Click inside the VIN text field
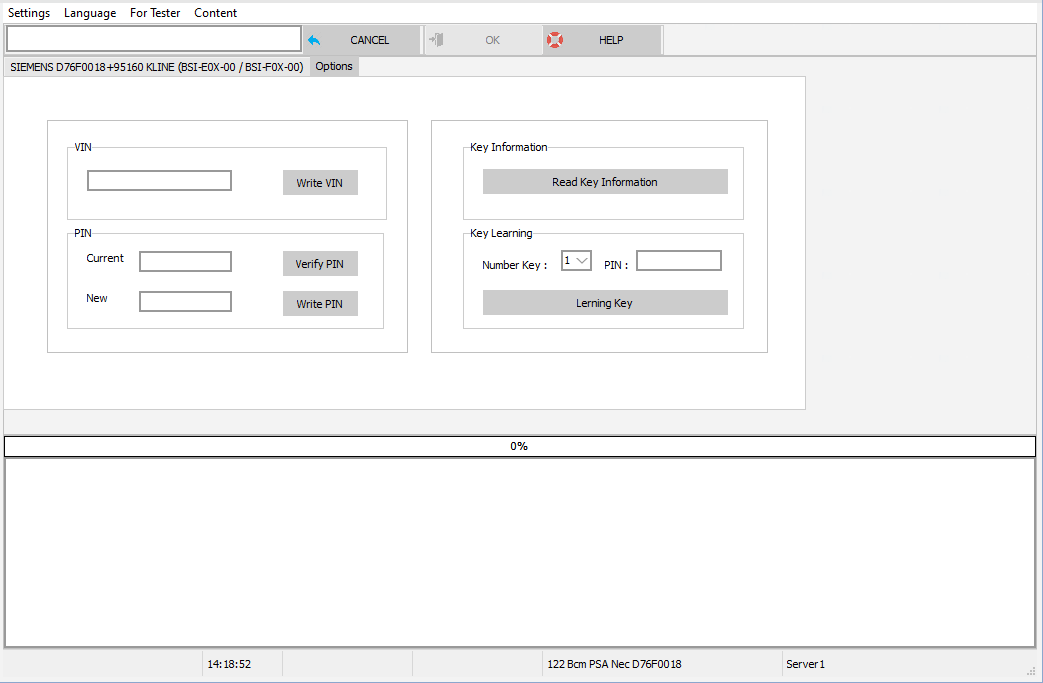Image resolution: width=1043 pixels, height=683 pixels. [x=158, y=181]
